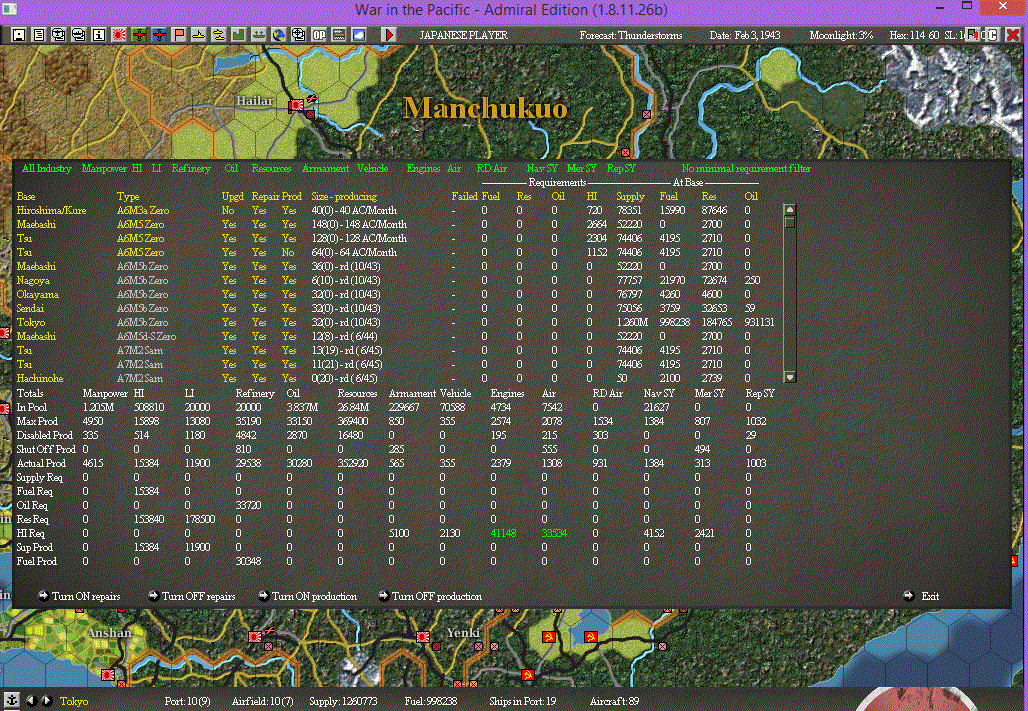Open the 'No minimal requirement filter' selector
The height and width of the screenshot is (711, 1028).
[x=745, y=169]
